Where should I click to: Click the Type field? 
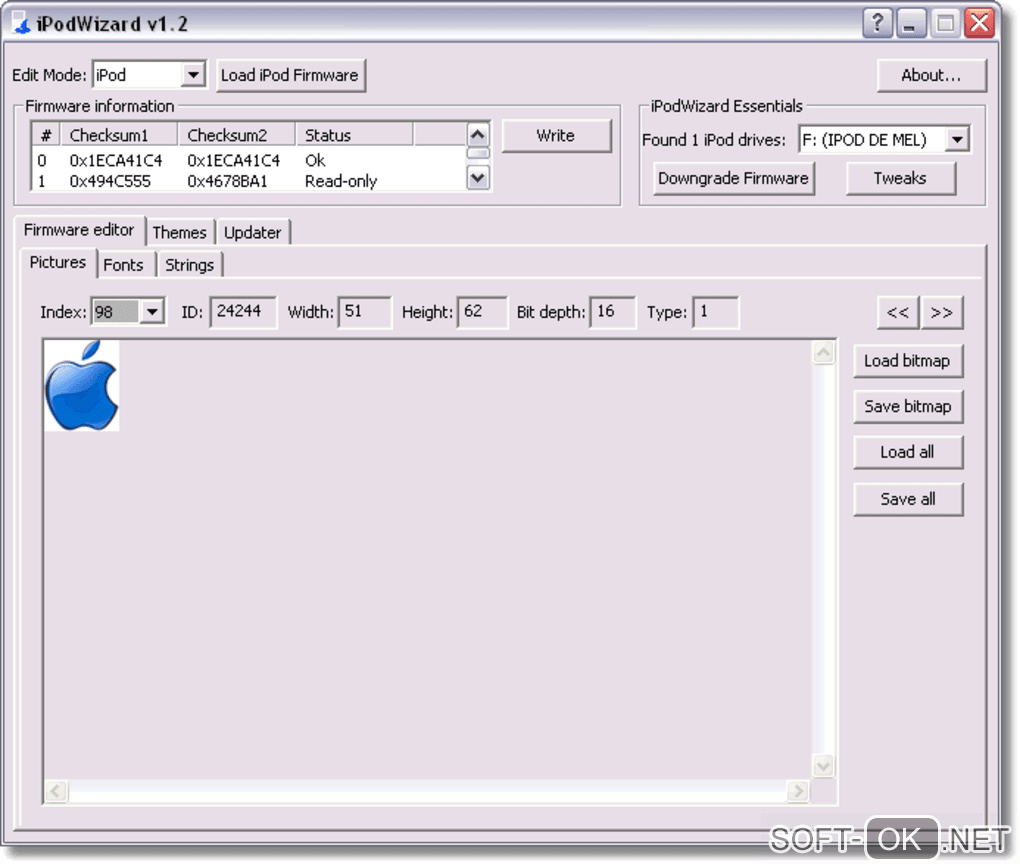click(x=715, y=312)
